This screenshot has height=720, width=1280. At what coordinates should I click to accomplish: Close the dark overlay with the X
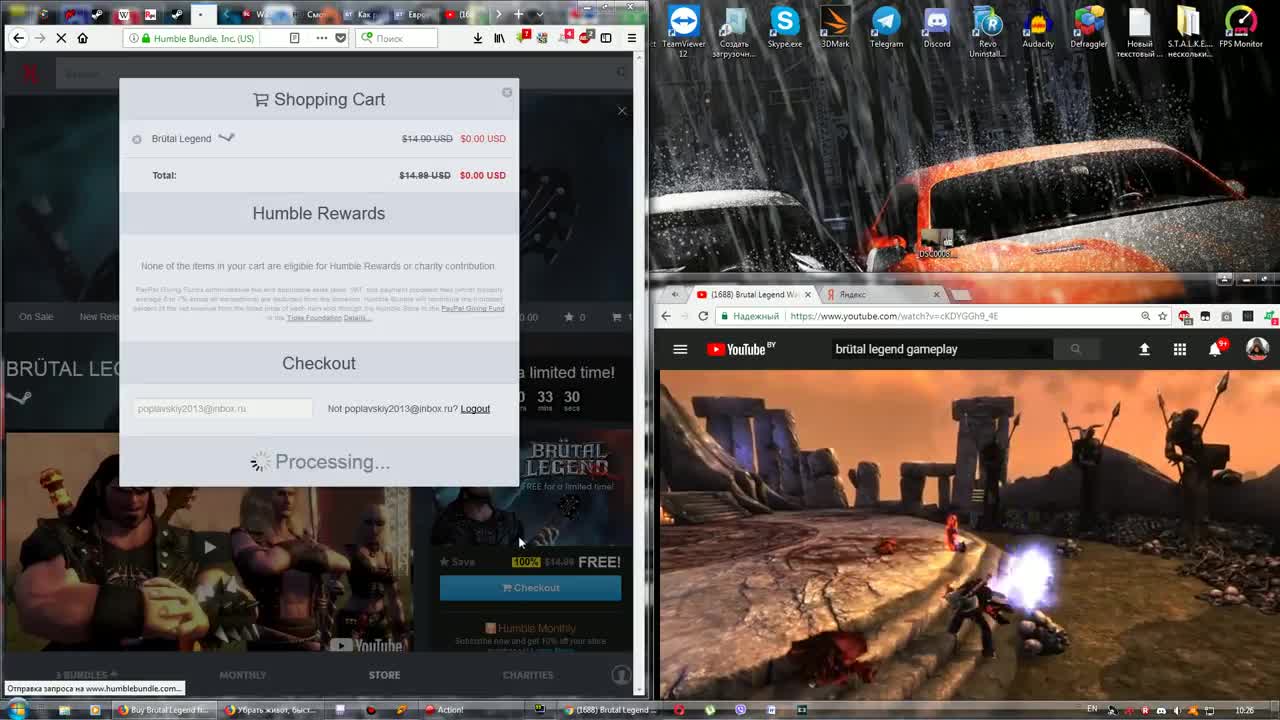622,111
